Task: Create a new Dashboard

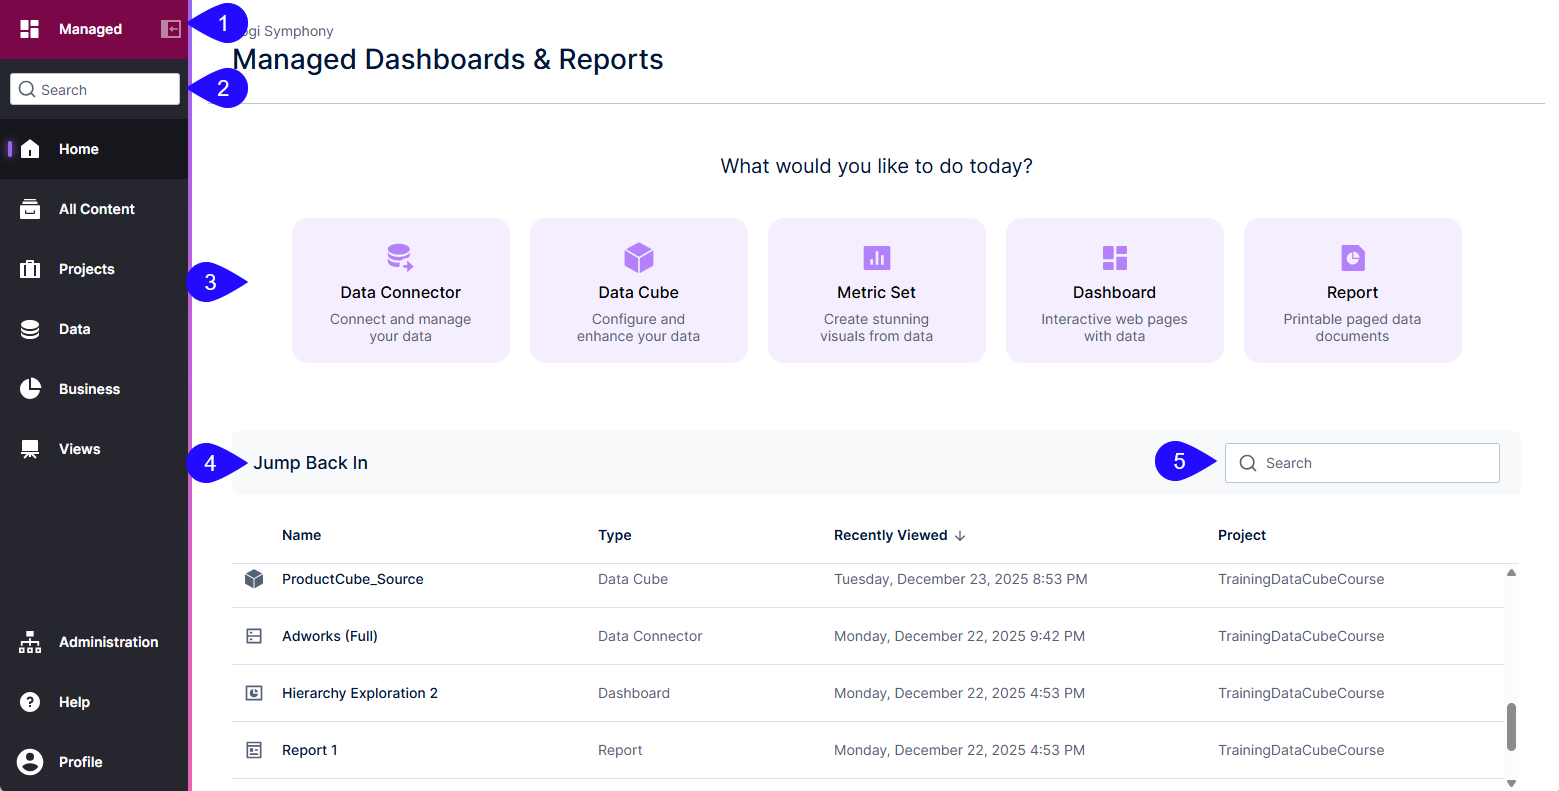Action: (1114, 290)
